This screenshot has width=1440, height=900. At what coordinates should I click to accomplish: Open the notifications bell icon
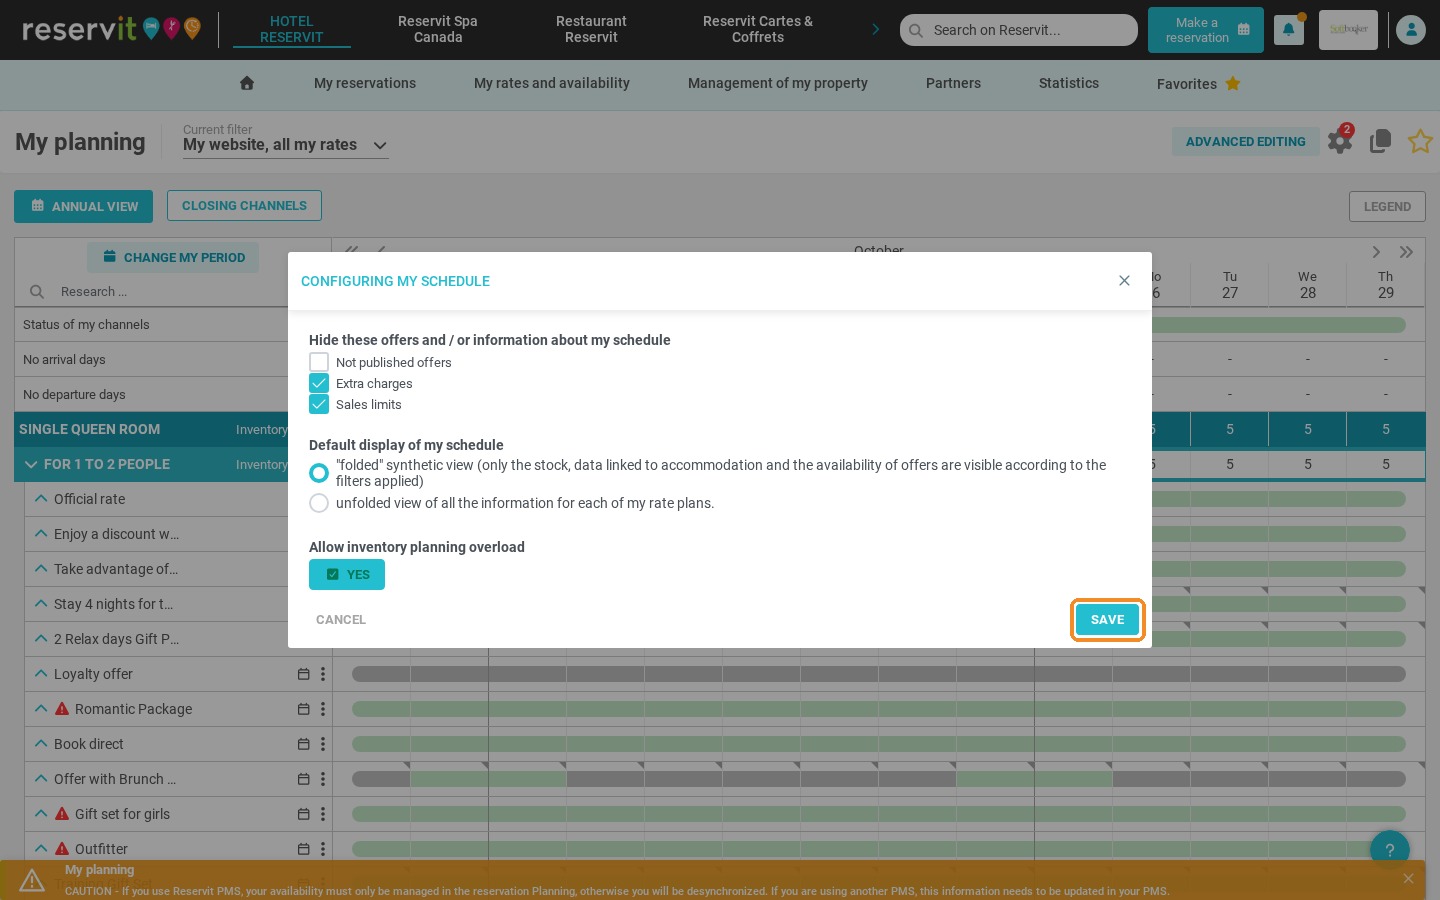[1288, 30]
